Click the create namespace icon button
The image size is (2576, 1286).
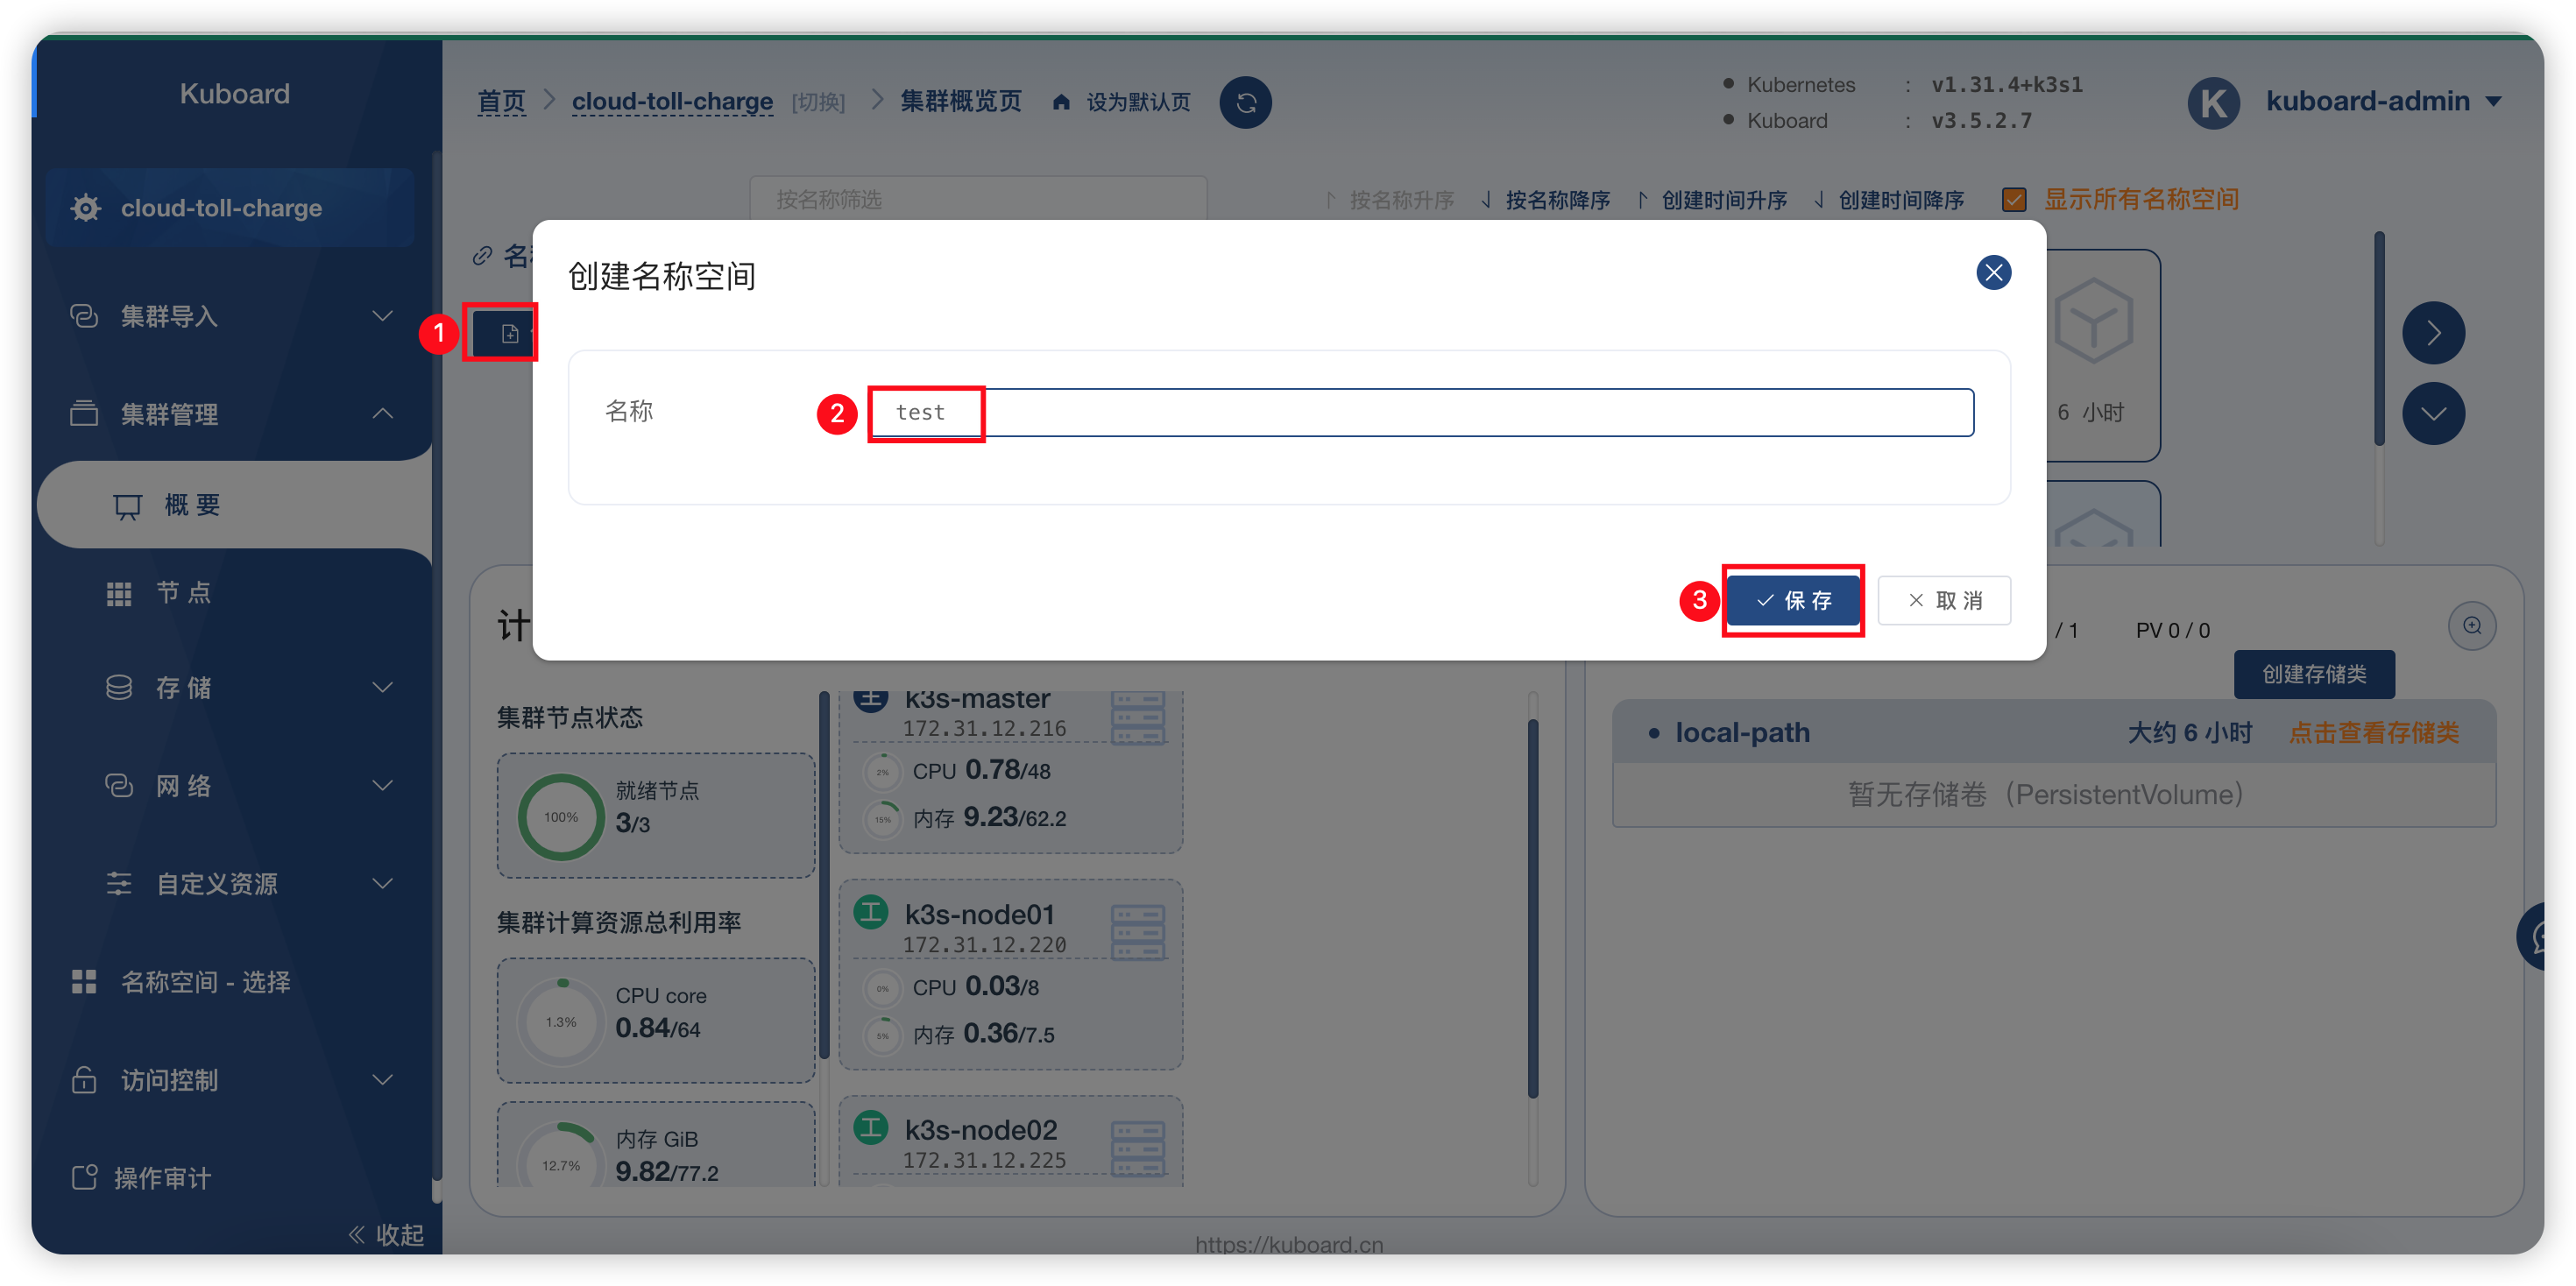pyautogui.click(x=509, y=333)
